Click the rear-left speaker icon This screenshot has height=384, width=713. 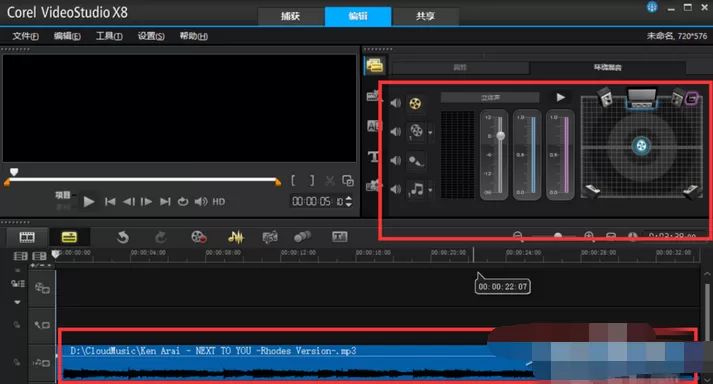tap(592, 191)
